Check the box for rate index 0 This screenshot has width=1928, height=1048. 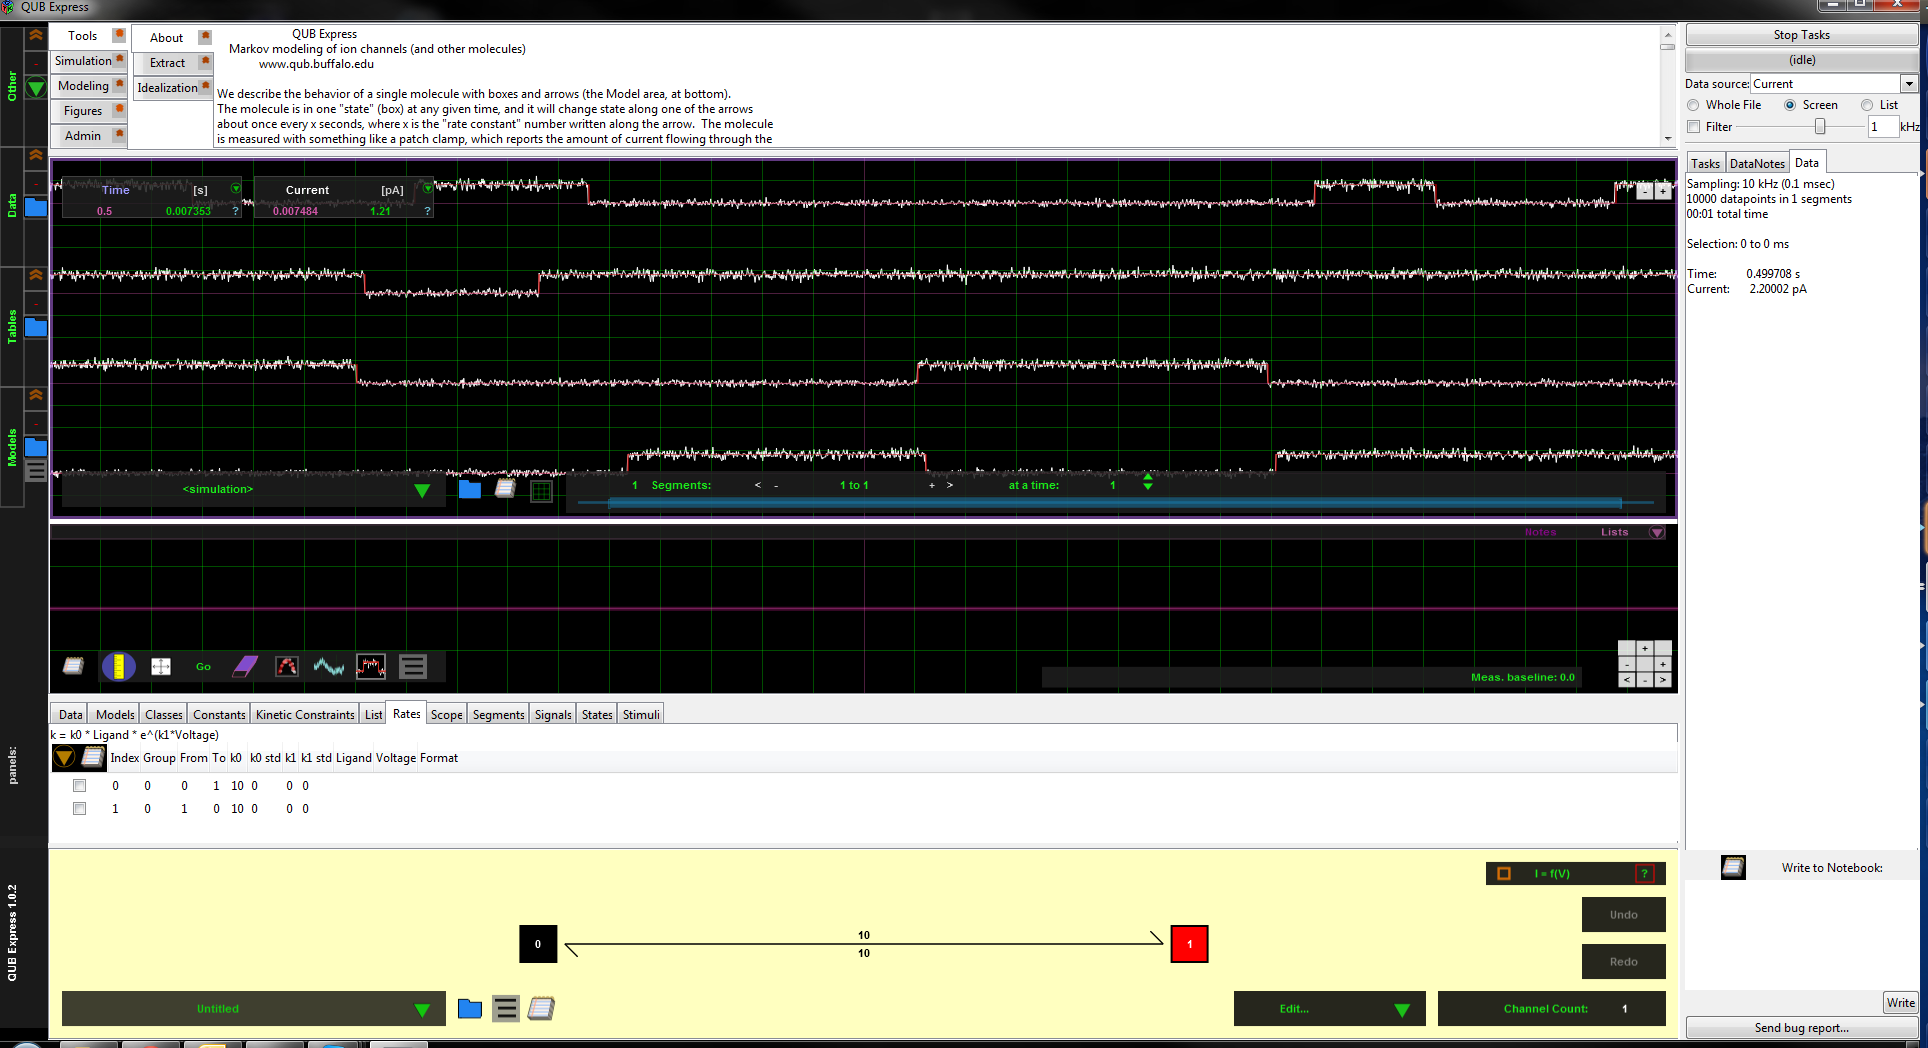tap(79, 786)
